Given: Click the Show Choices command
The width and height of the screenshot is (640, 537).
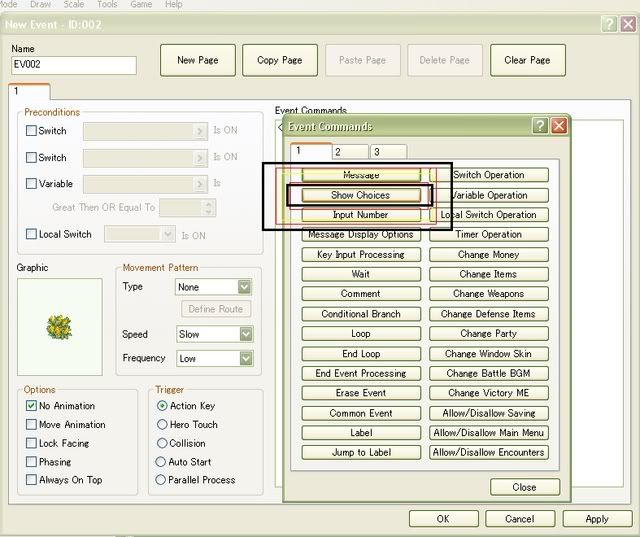Looking at the screenshot, I should pos(361,195).
